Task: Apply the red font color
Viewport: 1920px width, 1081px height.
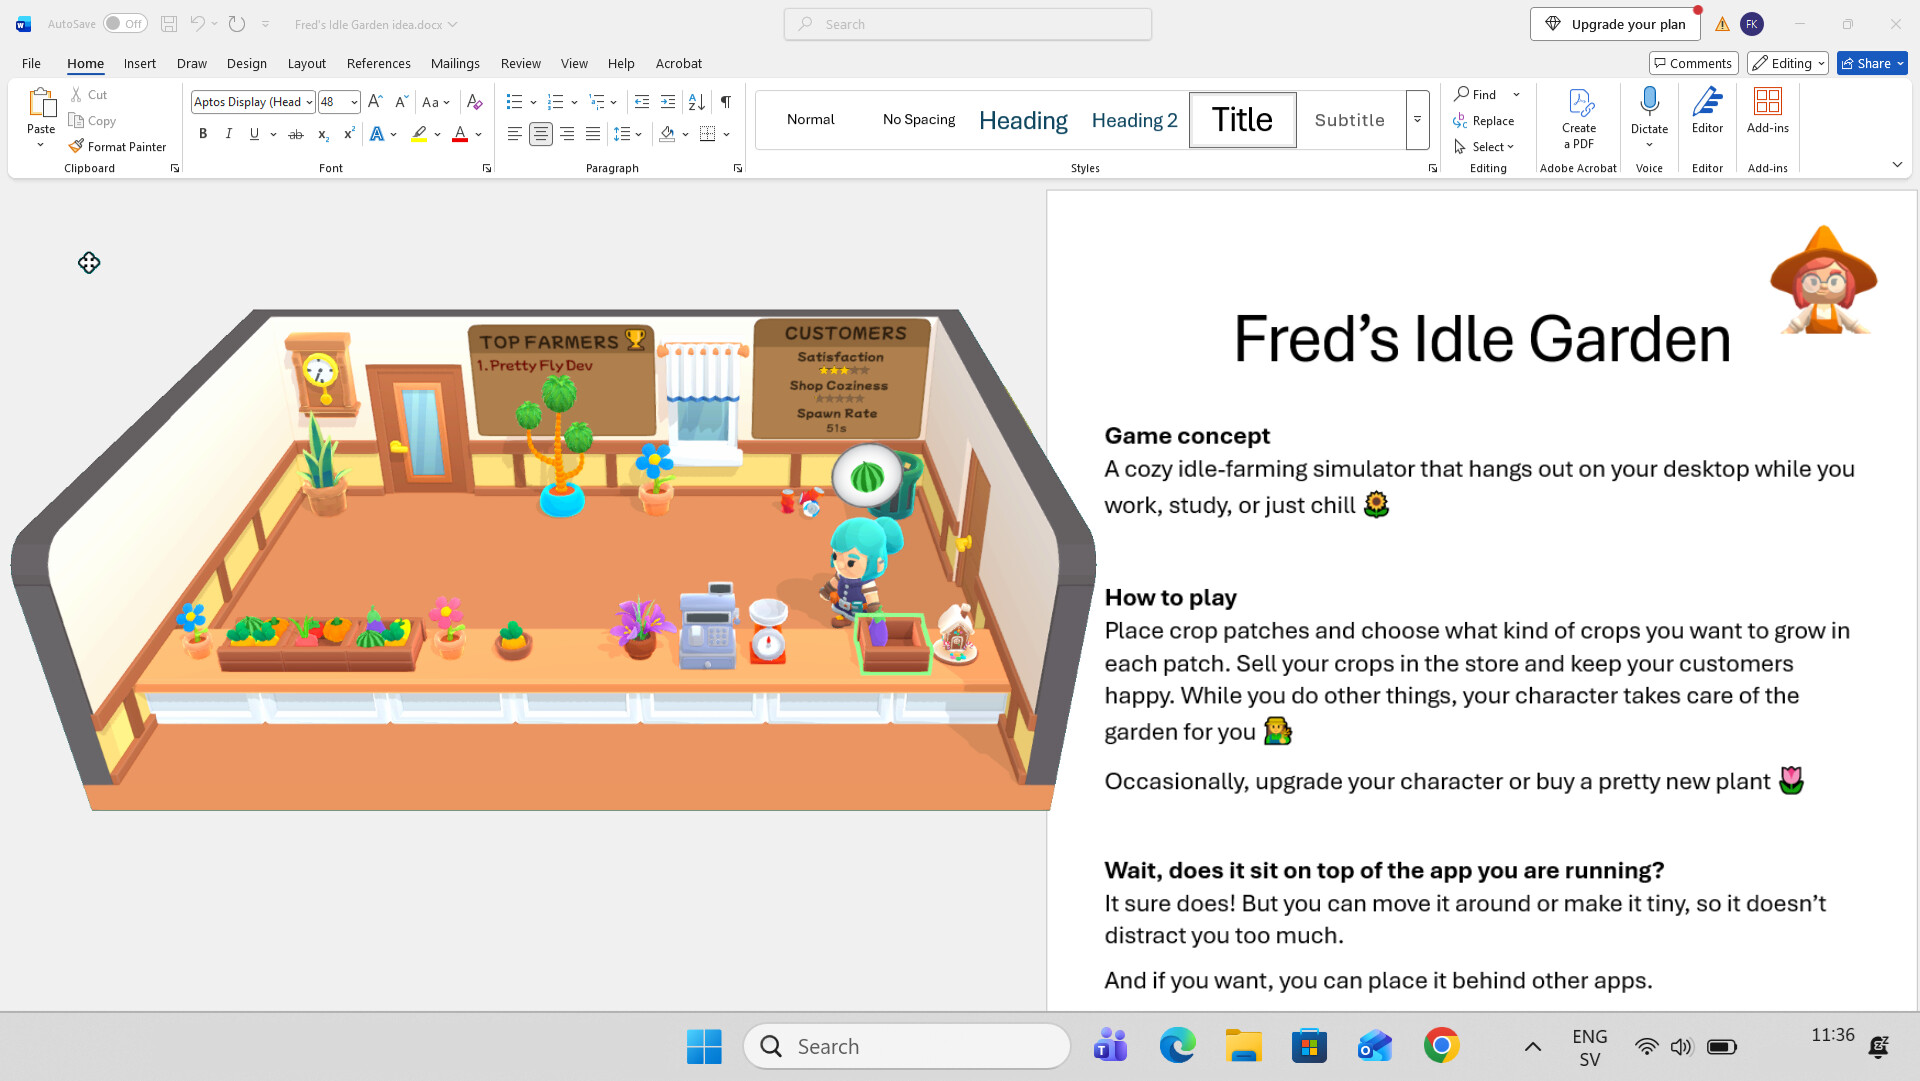Action: pos(460,134)
